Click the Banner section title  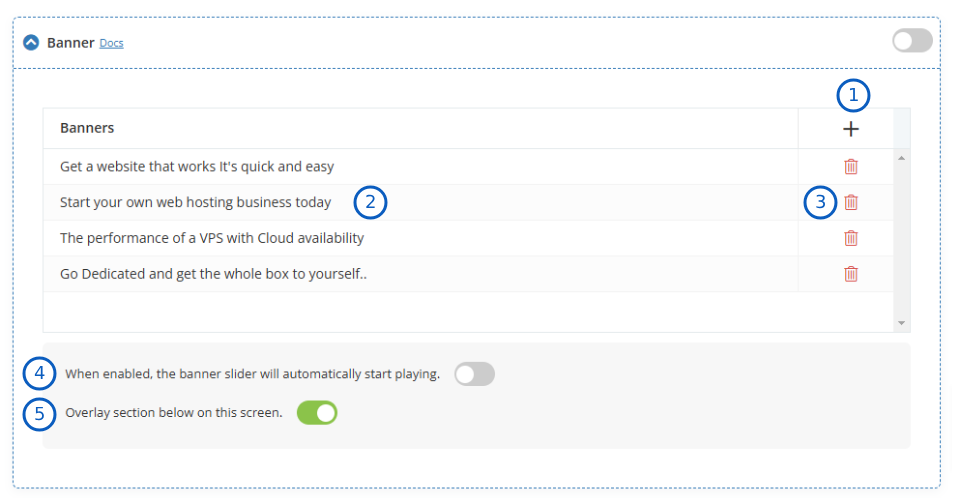point(70,43)
